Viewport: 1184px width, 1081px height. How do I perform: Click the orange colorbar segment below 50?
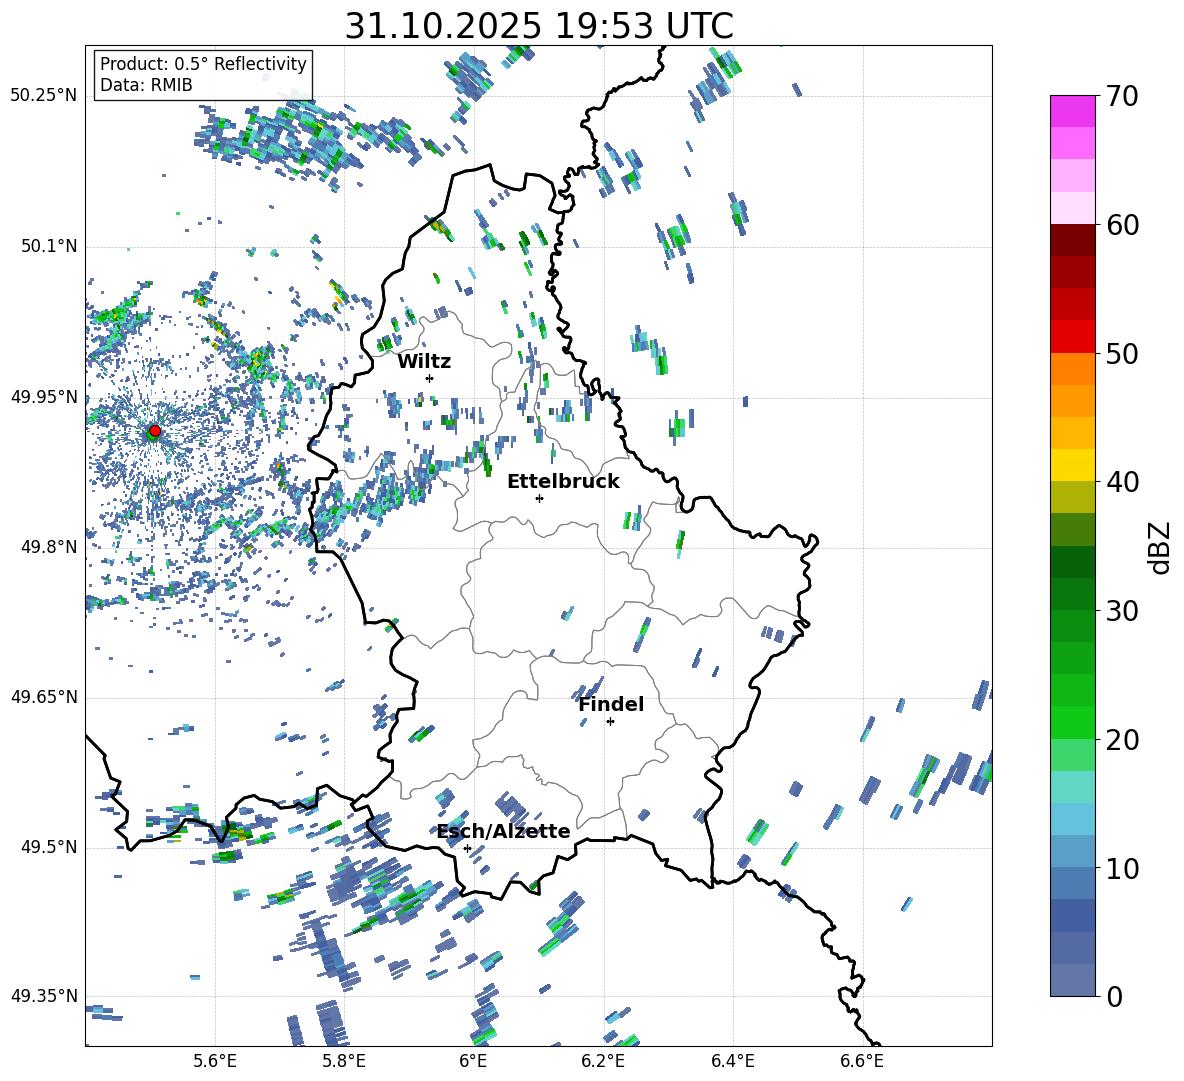[1072, 368]
